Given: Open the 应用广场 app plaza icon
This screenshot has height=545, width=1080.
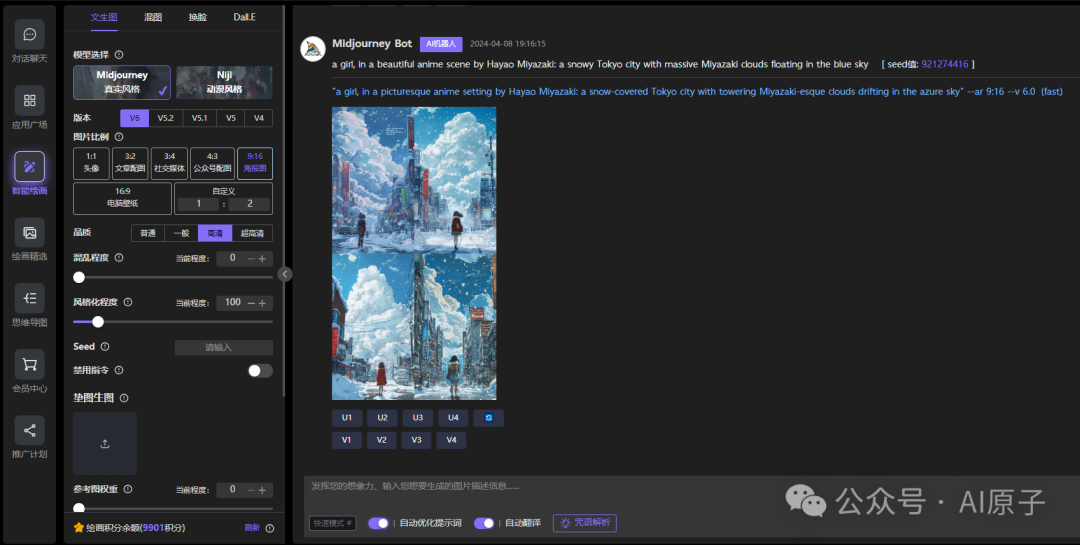Looking at the screenshot, I should click(30, 101).
